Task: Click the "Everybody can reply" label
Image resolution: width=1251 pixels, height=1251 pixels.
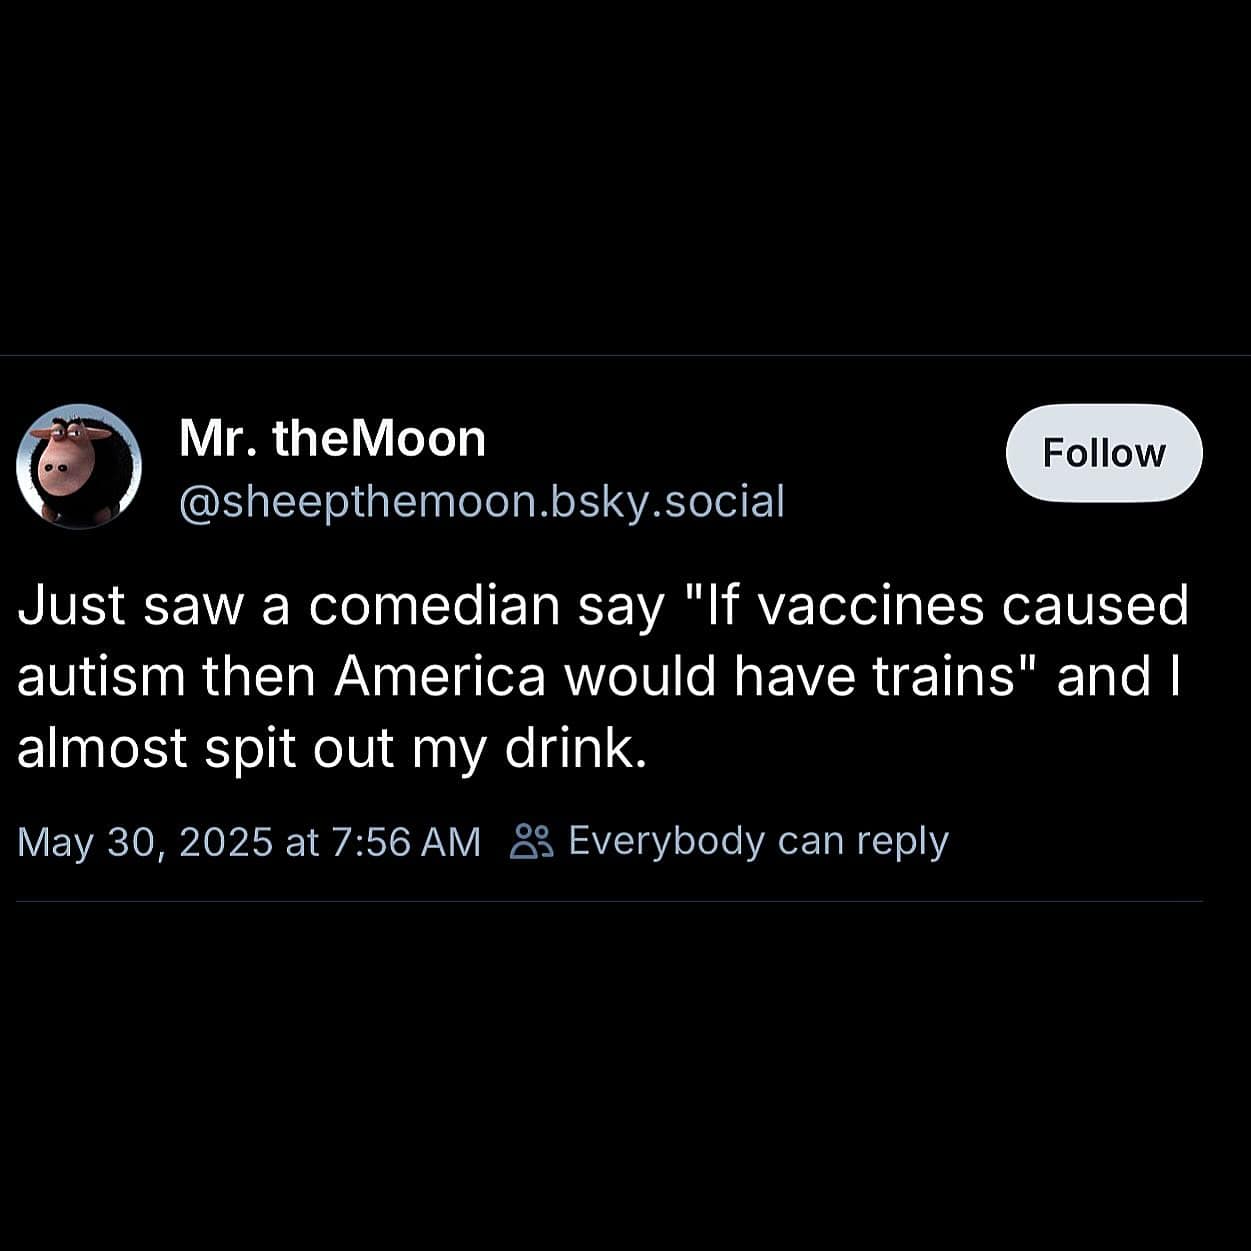Action: coord(758,841)
